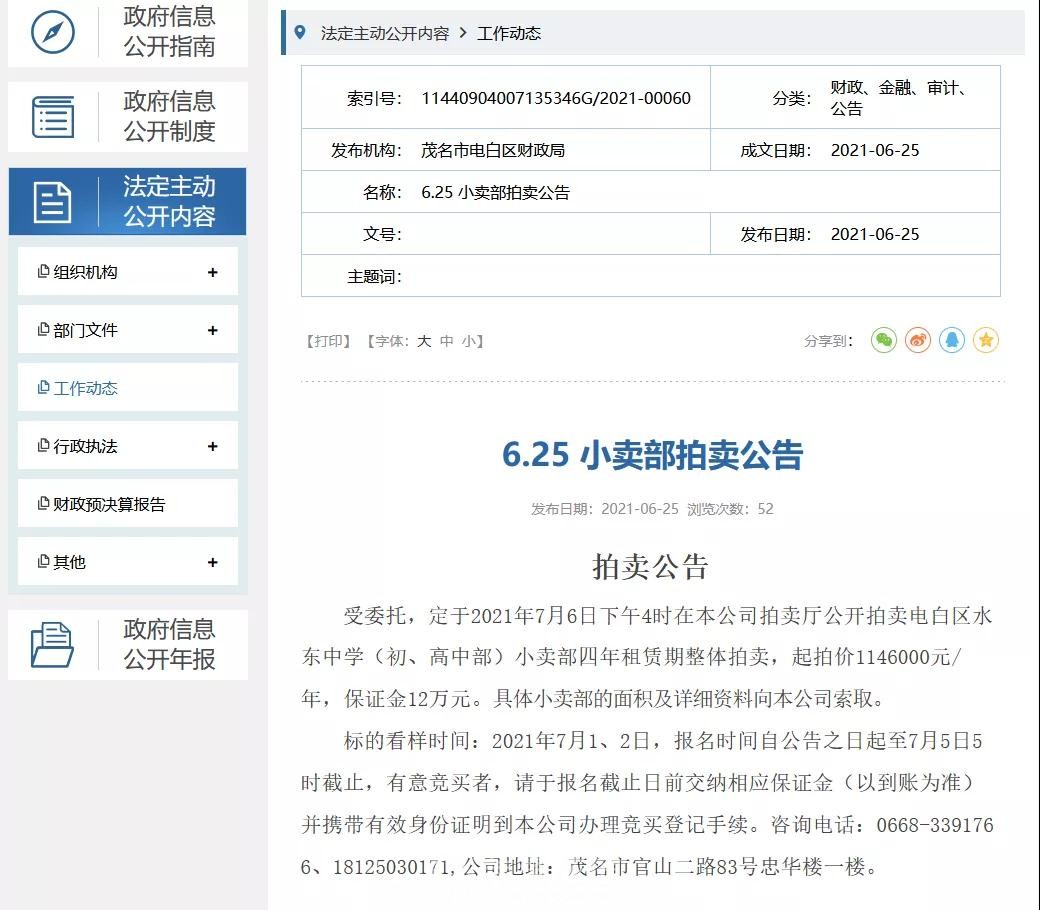Select 工作动态 in the sidebar list
This screenshot has width=1040, height=910.
pyautogui.click(x=127, y=387)
